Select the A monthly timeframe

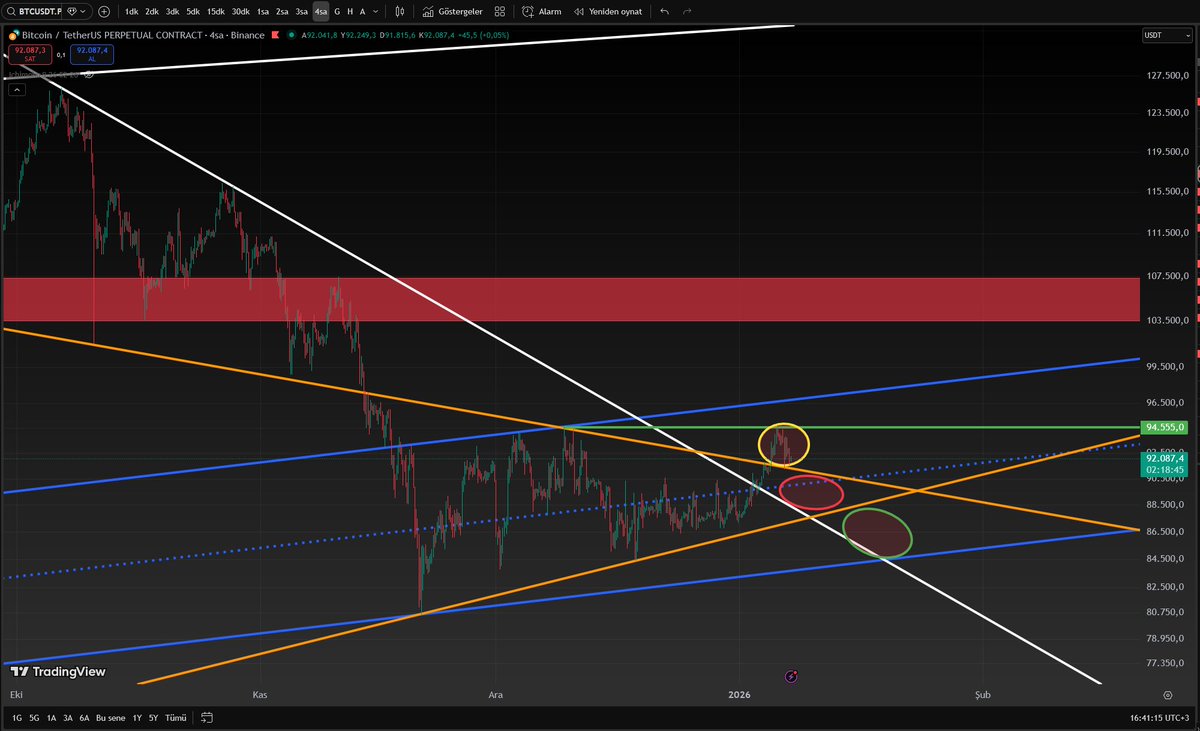pyautogui.click(x=362, y=12)
